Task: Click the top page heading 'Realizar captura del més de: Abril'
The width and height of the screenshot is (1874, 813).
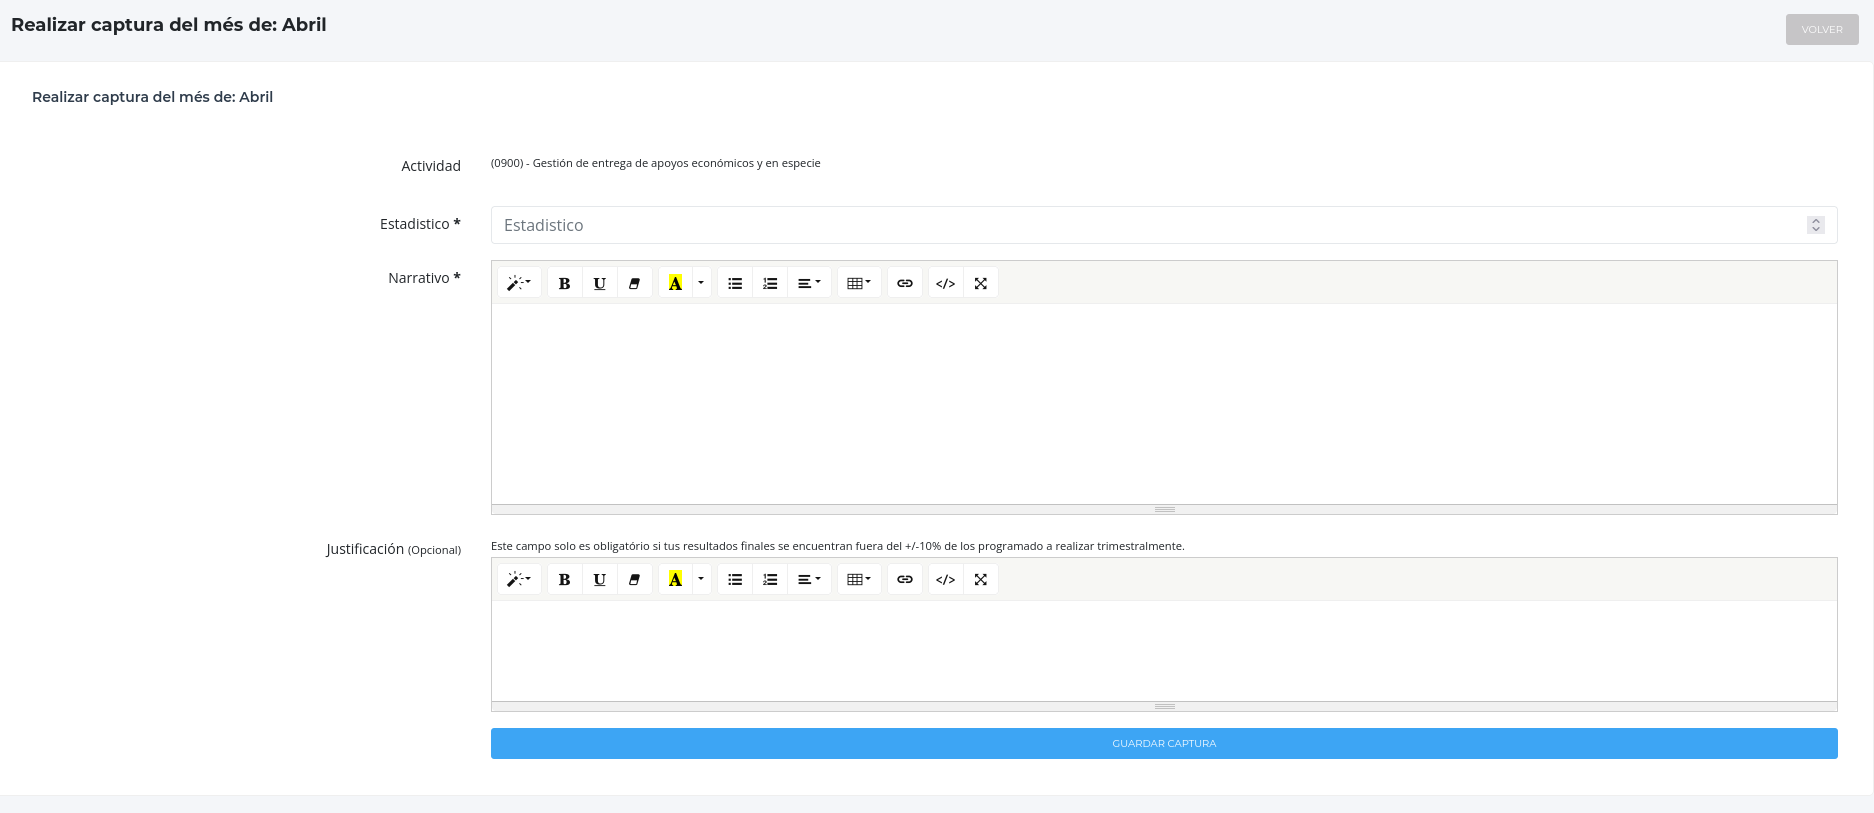Action: (x=168, y=25)
